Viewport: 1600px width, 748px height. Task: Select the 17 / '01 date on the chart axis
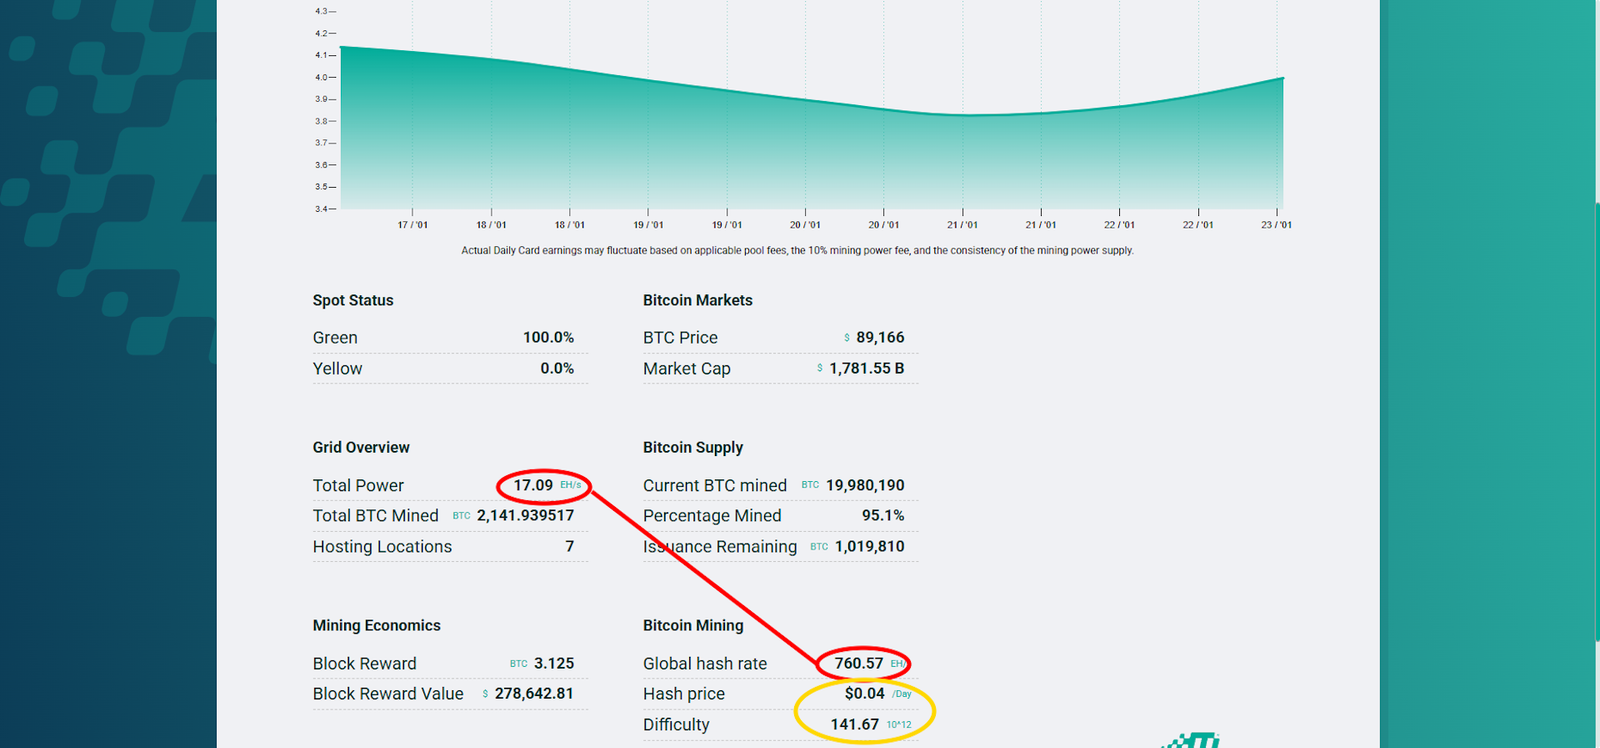pyautogui.click(x=412, y=225)
